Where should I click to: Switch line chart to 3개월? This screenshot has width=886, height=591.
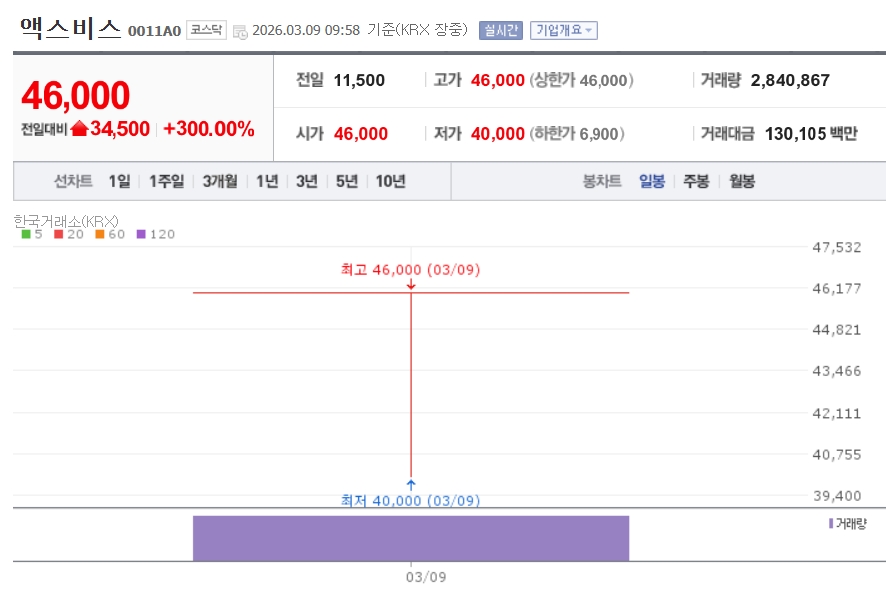coord(220,181)
